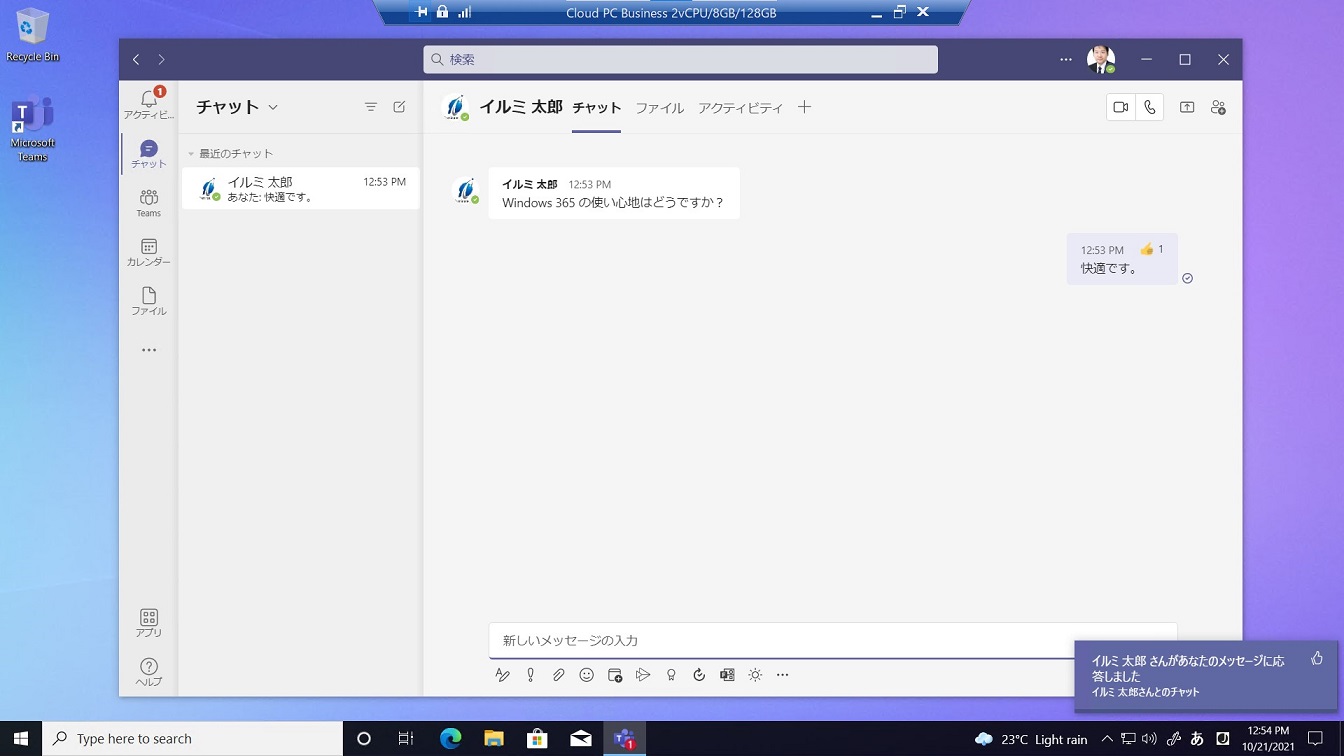
Task: Open the message format tool
Action: 502,675
